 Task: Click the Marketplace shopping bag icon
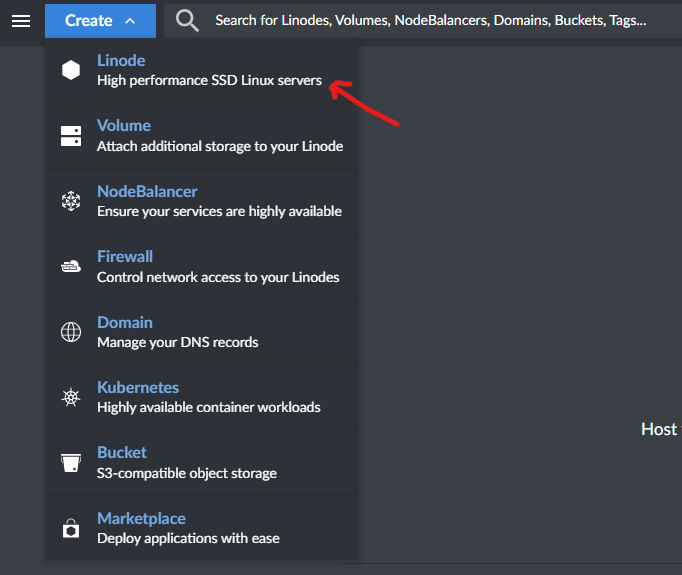click(71, 528)
